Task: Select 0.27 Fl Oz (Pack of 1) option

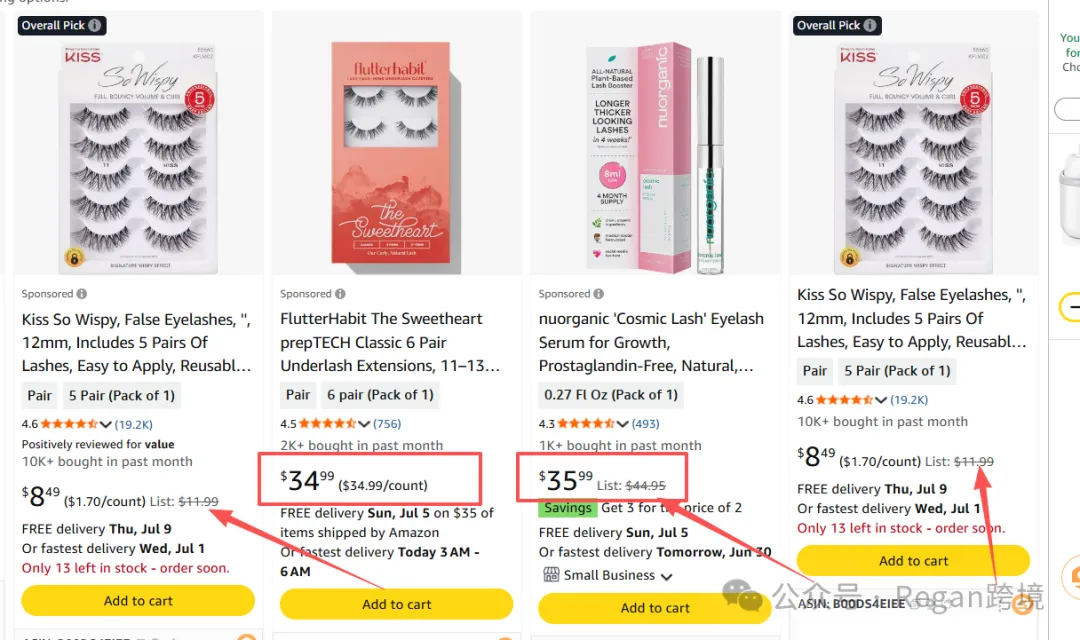Action: click(x=611, y=395)
